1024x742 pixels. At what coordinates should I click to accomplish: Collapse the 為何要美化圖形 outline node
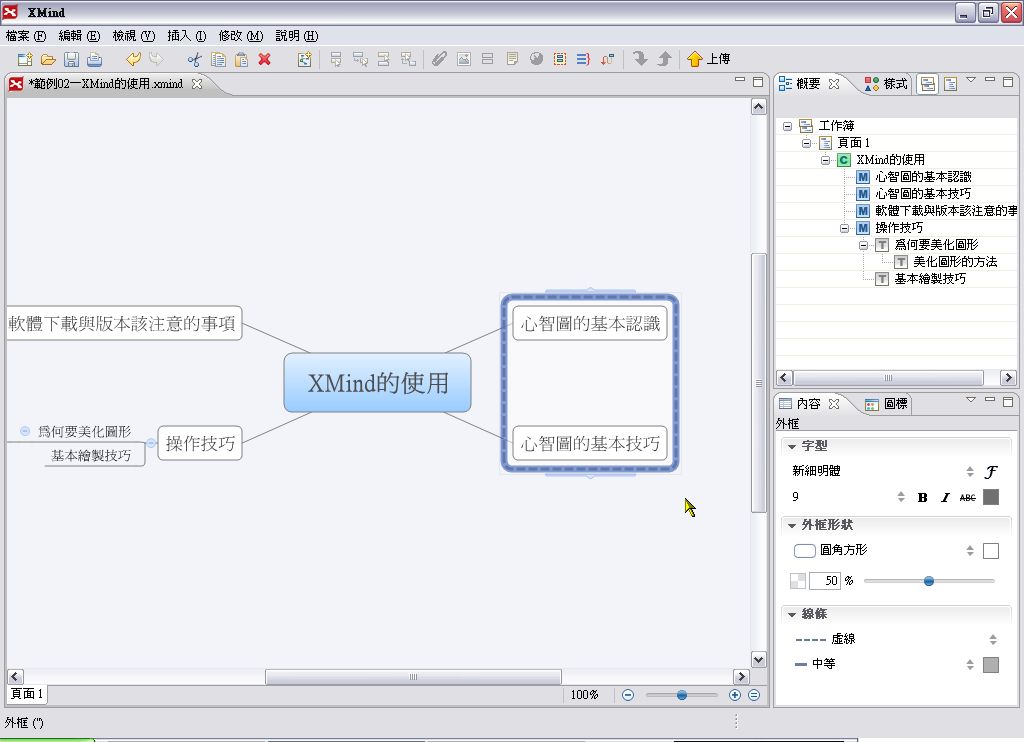(x=863, y=245)
